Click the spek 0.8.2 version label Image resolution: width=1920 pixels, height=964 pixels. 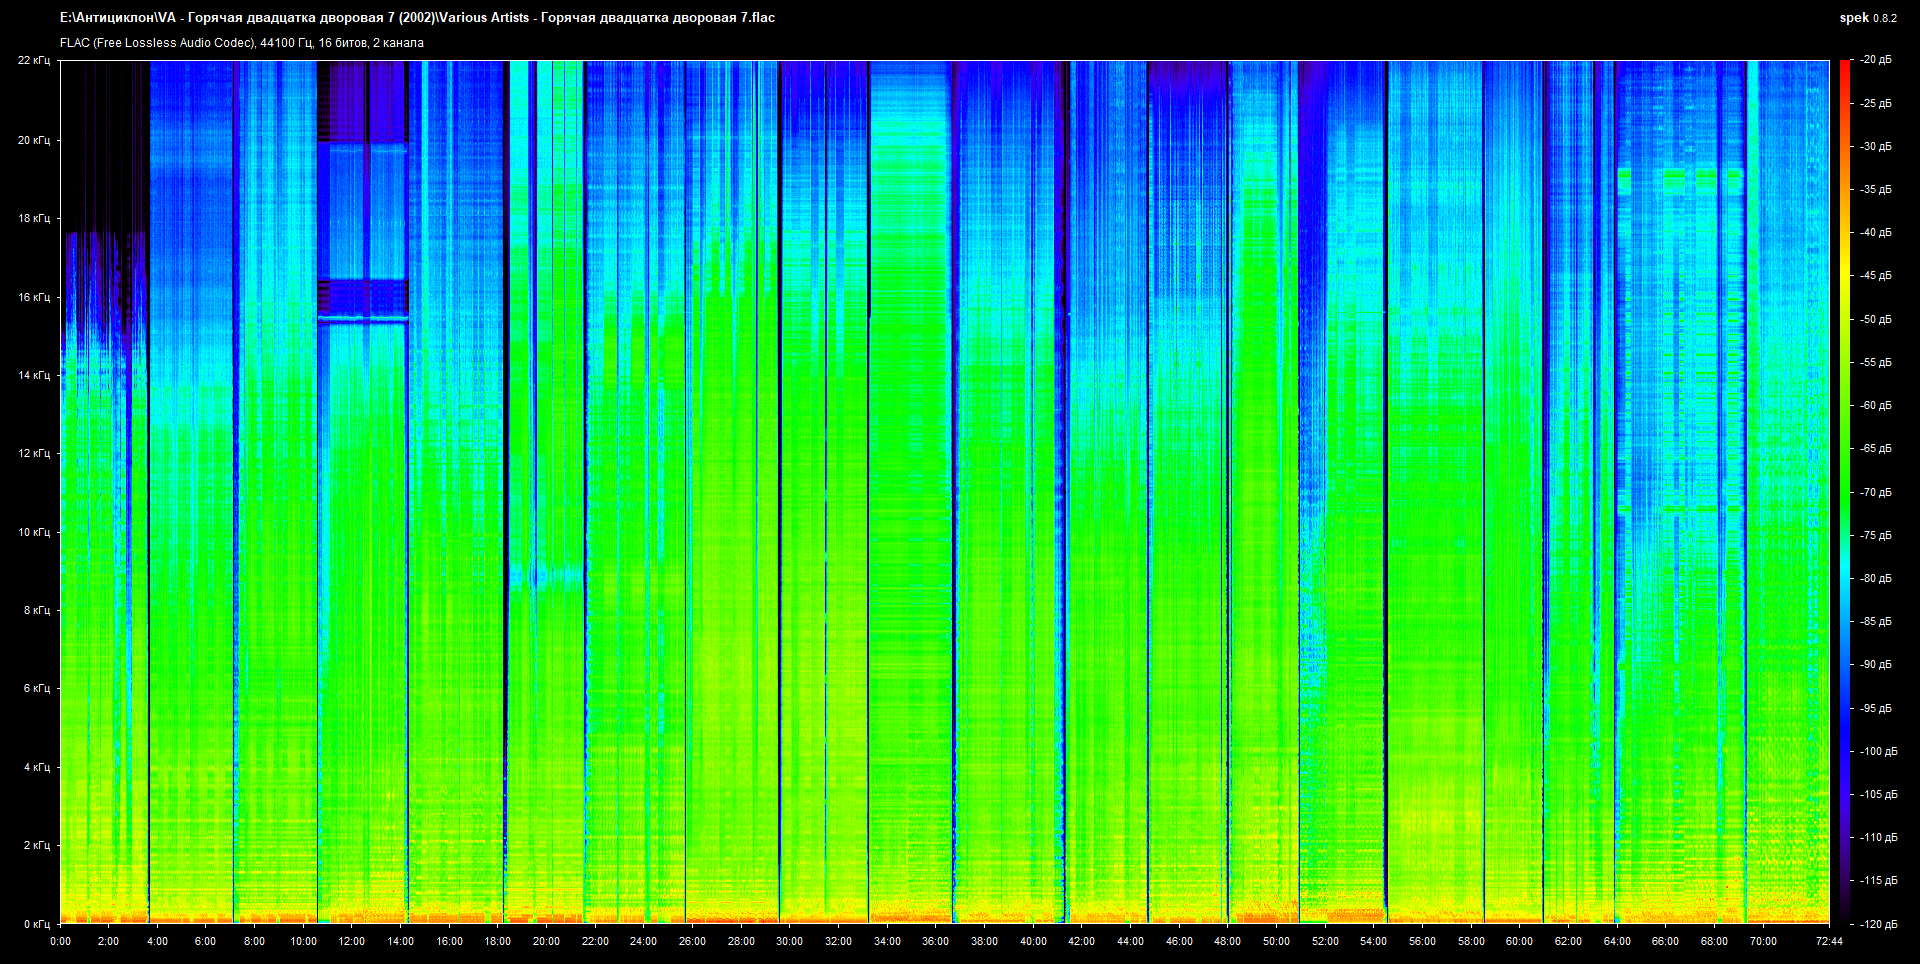[1867, 18]
